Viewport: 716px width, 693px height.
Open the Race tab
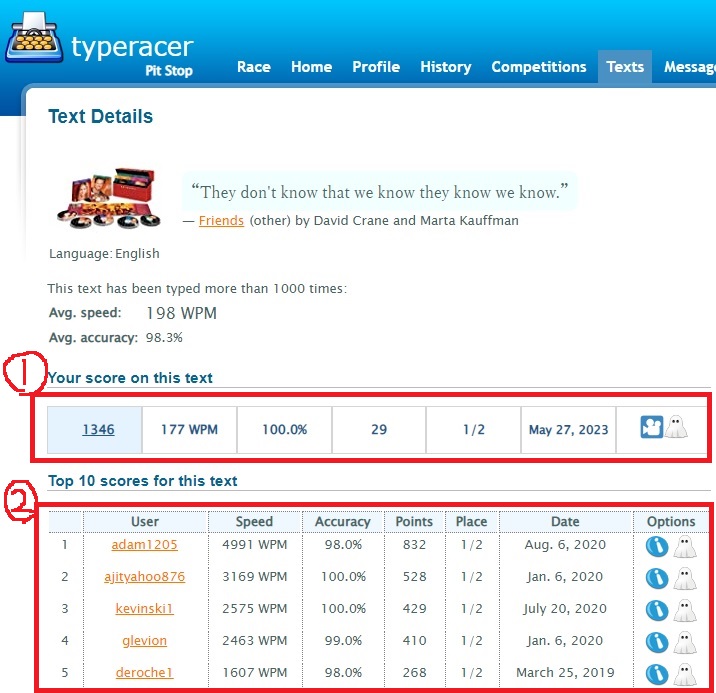254,67
